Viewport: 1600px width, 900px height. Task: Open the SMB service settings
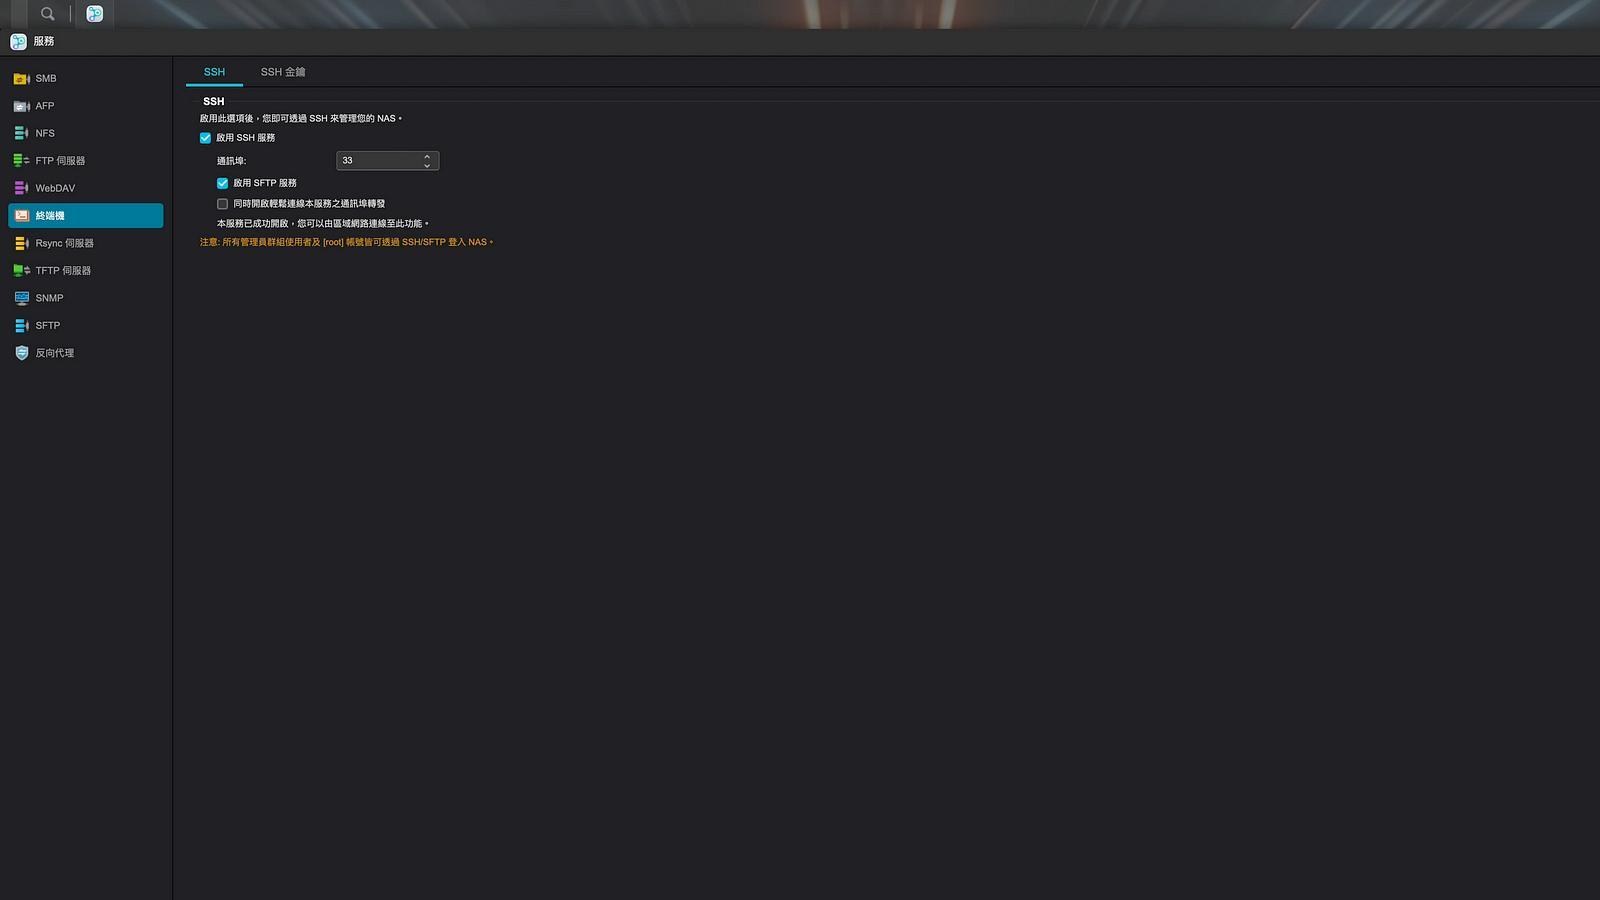coord(85,78)
